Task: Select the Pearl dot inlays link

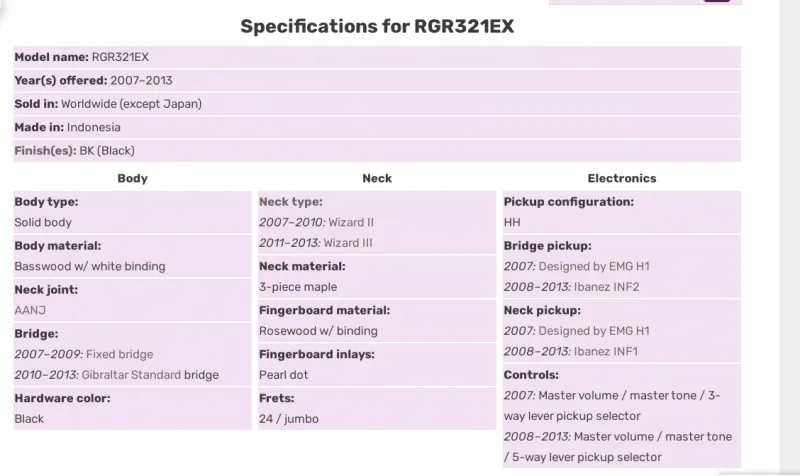Action: point(284,375)
